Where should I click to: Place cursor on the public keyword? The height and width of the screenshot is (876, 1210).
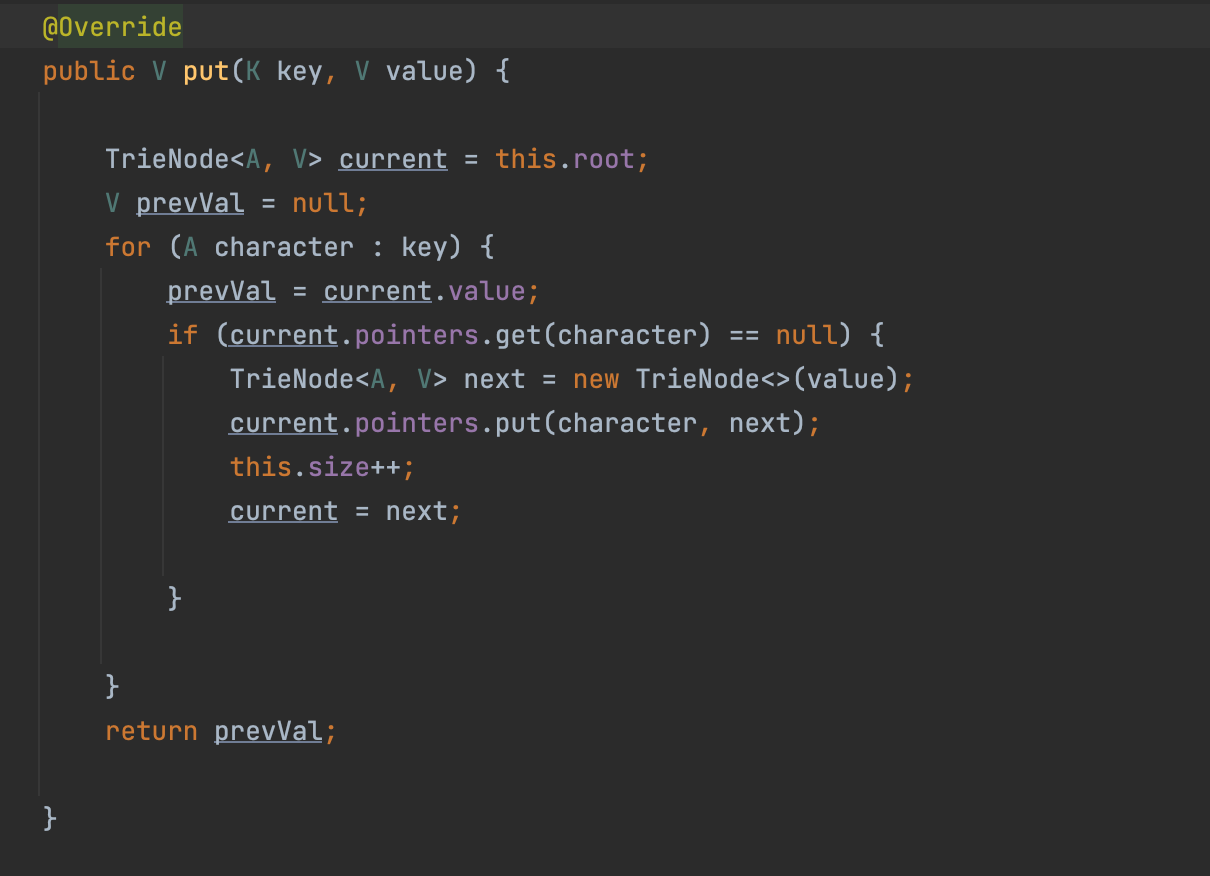pos(89,72)
